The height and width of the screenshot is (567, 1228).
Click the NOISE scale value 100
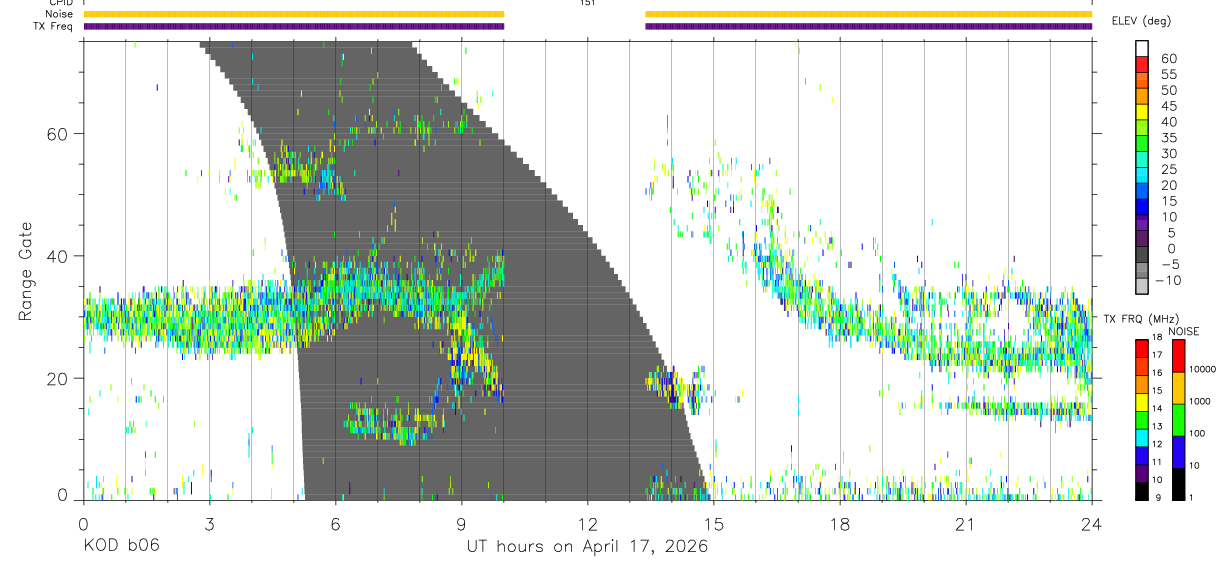(x=1196, y=434)
